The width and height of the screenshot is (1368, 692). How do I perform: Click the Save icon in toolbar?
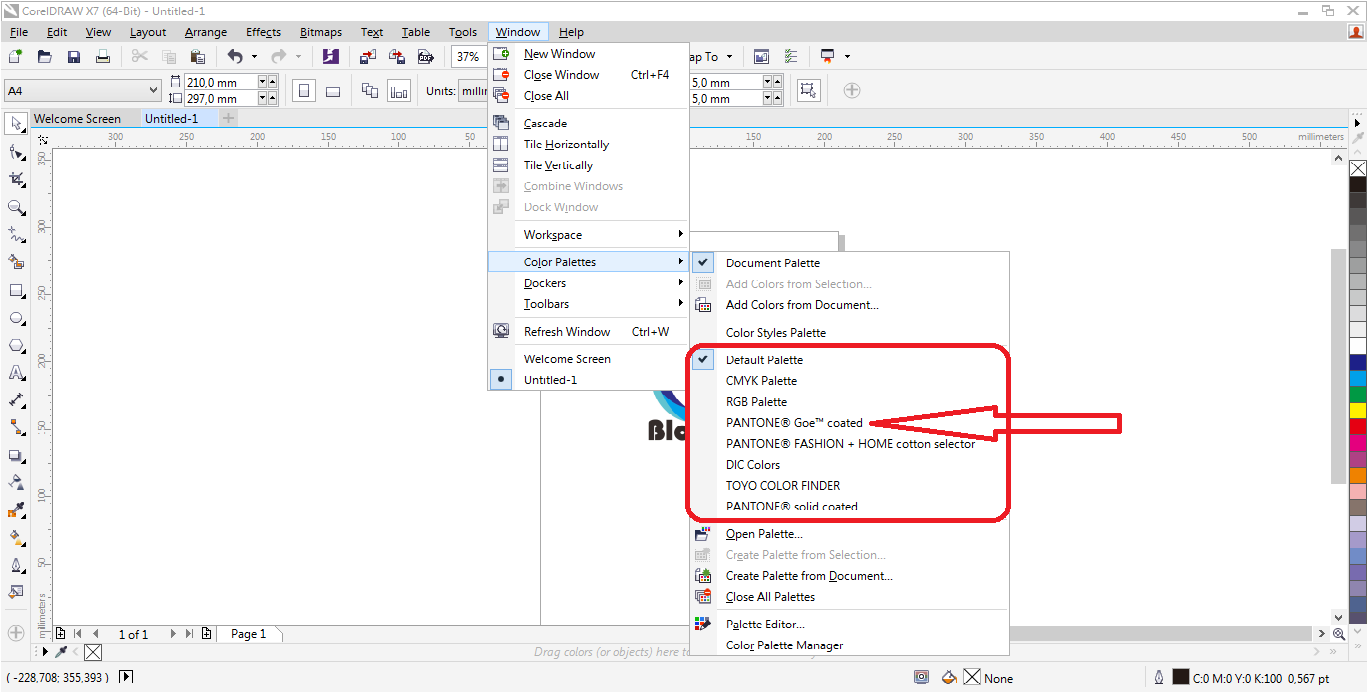73,57
